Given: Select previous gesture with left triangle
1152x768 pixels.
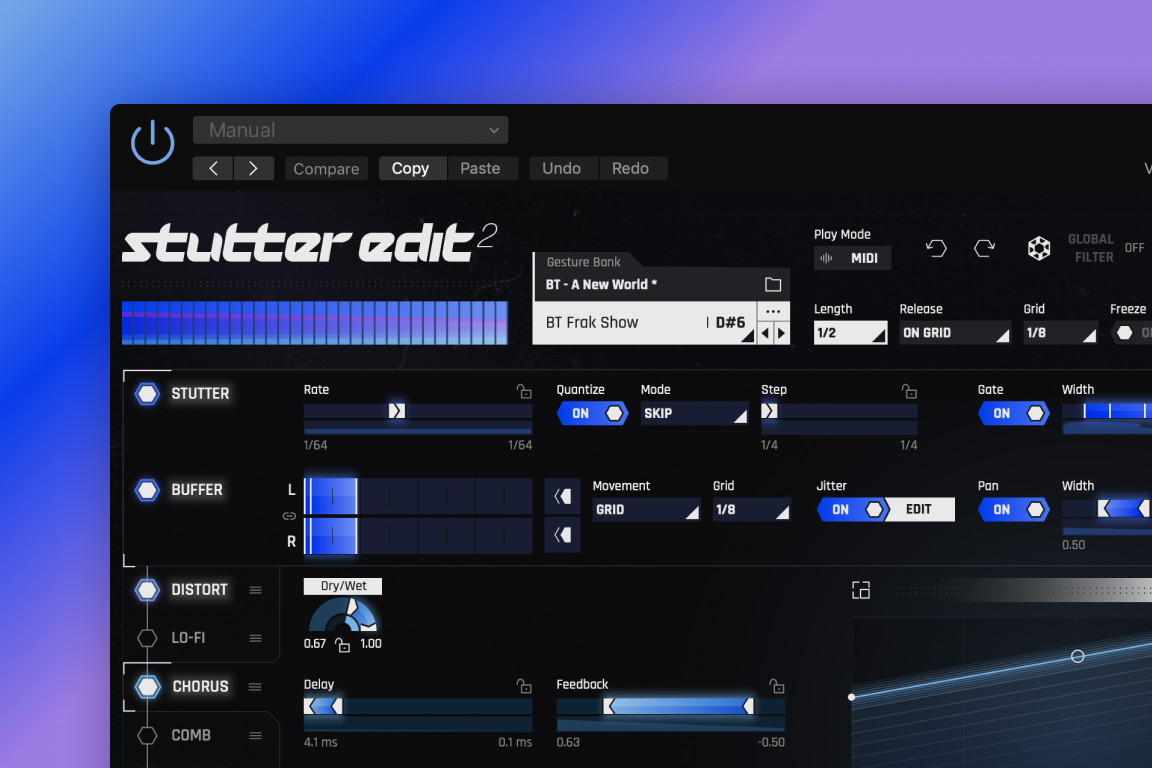Looking at the screenshot, I should click(x=765, y=333).
